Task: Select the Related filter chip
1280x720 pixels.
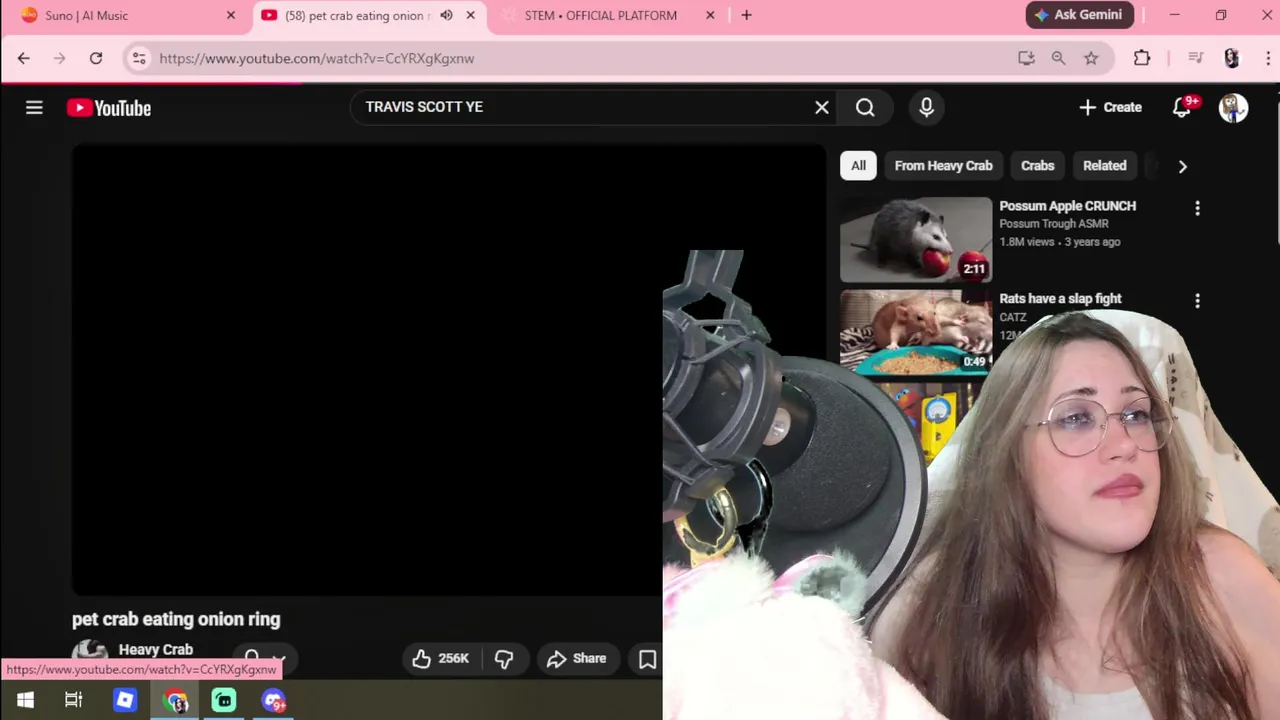Action: pyautogui.click(x=1104, y=166)
